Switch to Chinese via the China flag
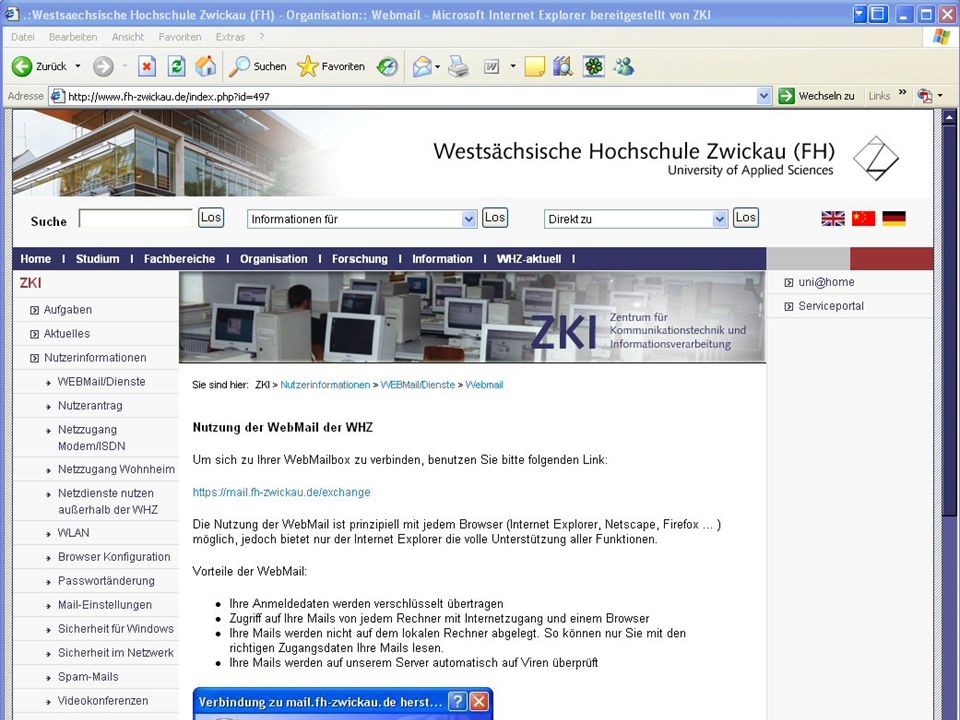This screenshot has width=960, height=720. pyautogui.click(x=863, y=219)
